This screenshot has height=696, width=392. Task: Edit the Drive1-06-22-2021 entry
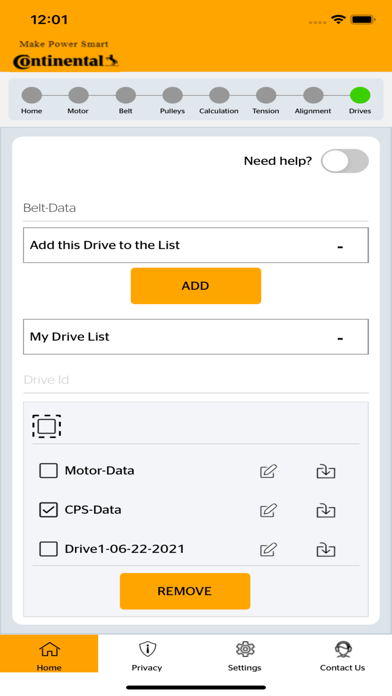(x=269, y=549)
